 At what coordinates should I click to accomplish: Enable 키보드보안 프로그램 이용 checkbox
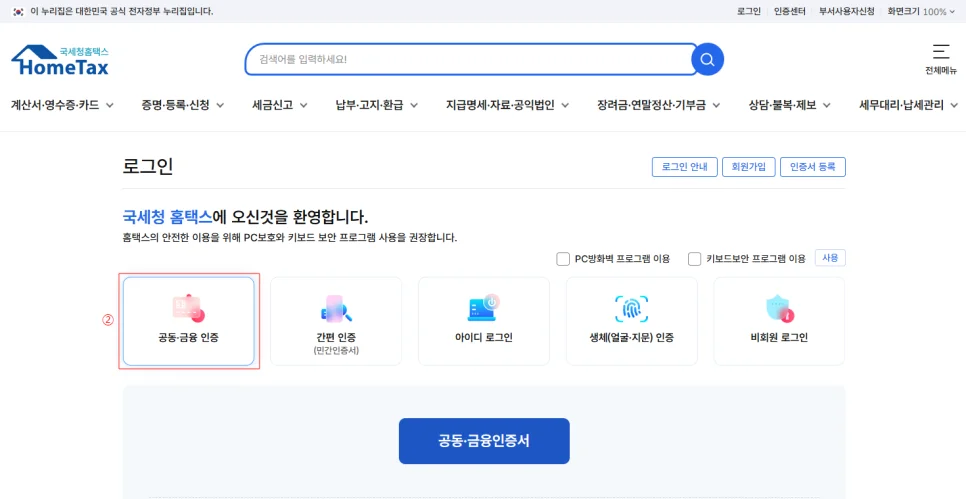click(x=695, y=259)
